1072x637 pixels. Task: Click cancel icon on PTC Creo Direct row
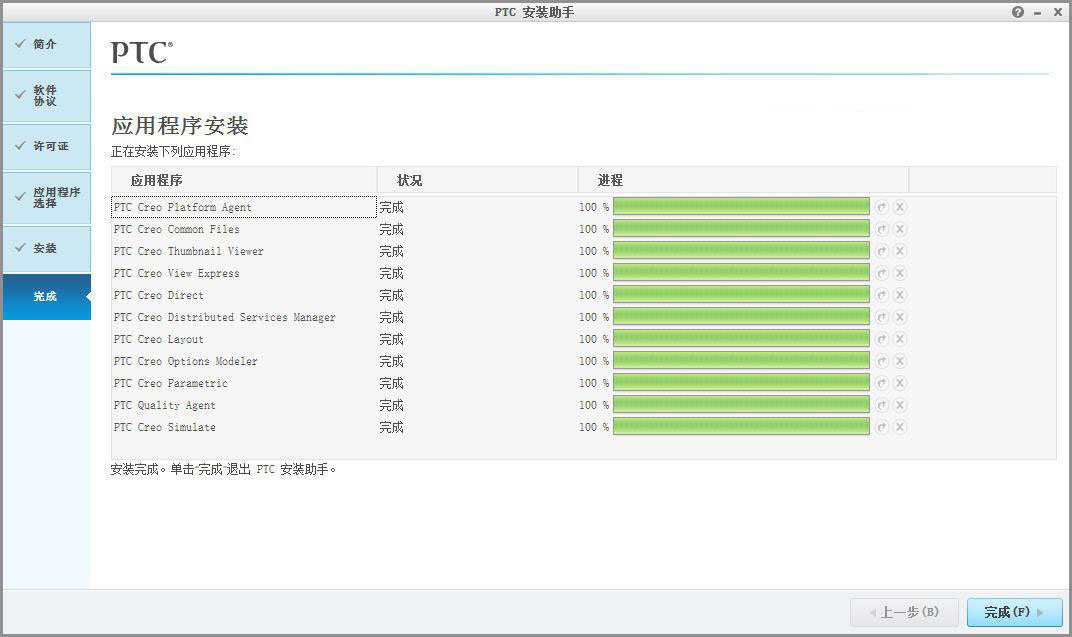[899, 295]
